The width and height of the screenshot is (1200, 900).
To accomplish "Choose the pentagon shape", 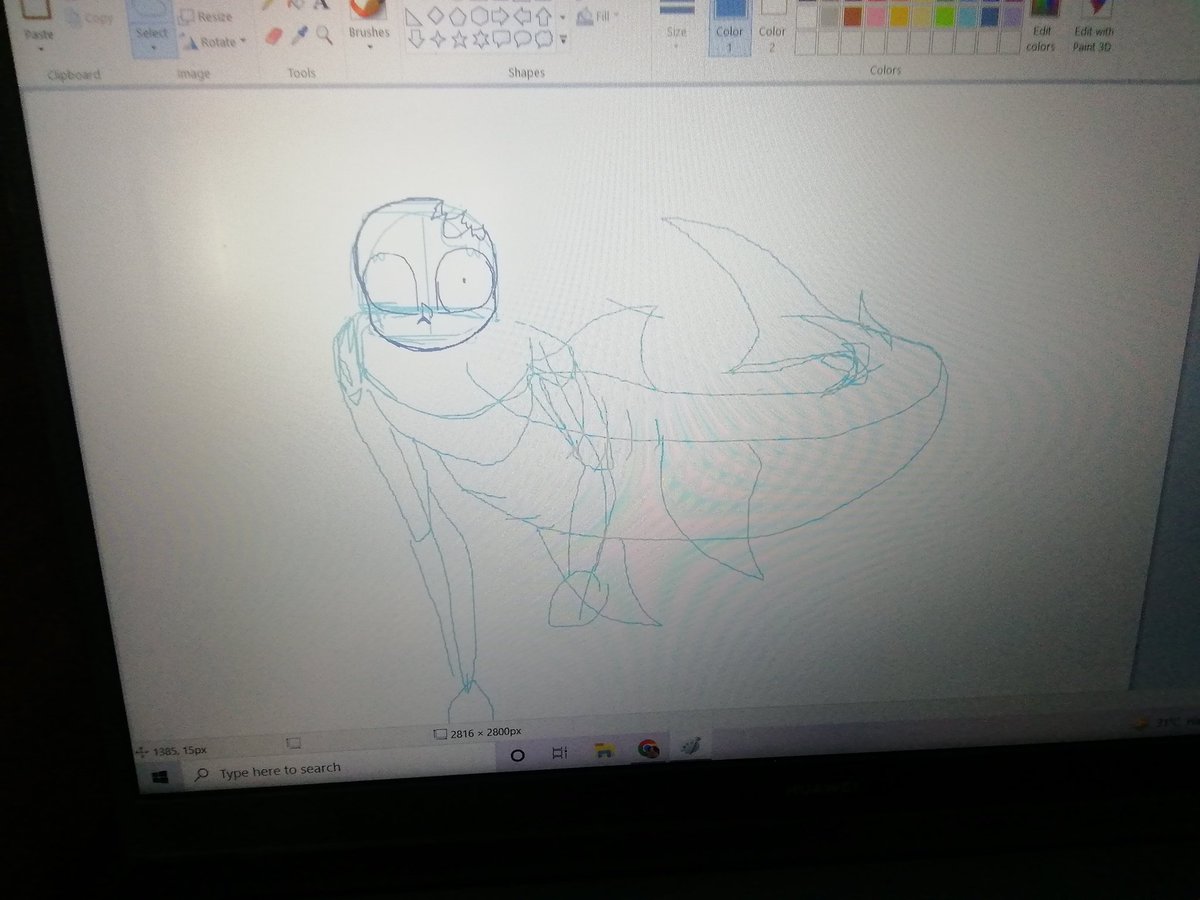I will coord(456,16).
